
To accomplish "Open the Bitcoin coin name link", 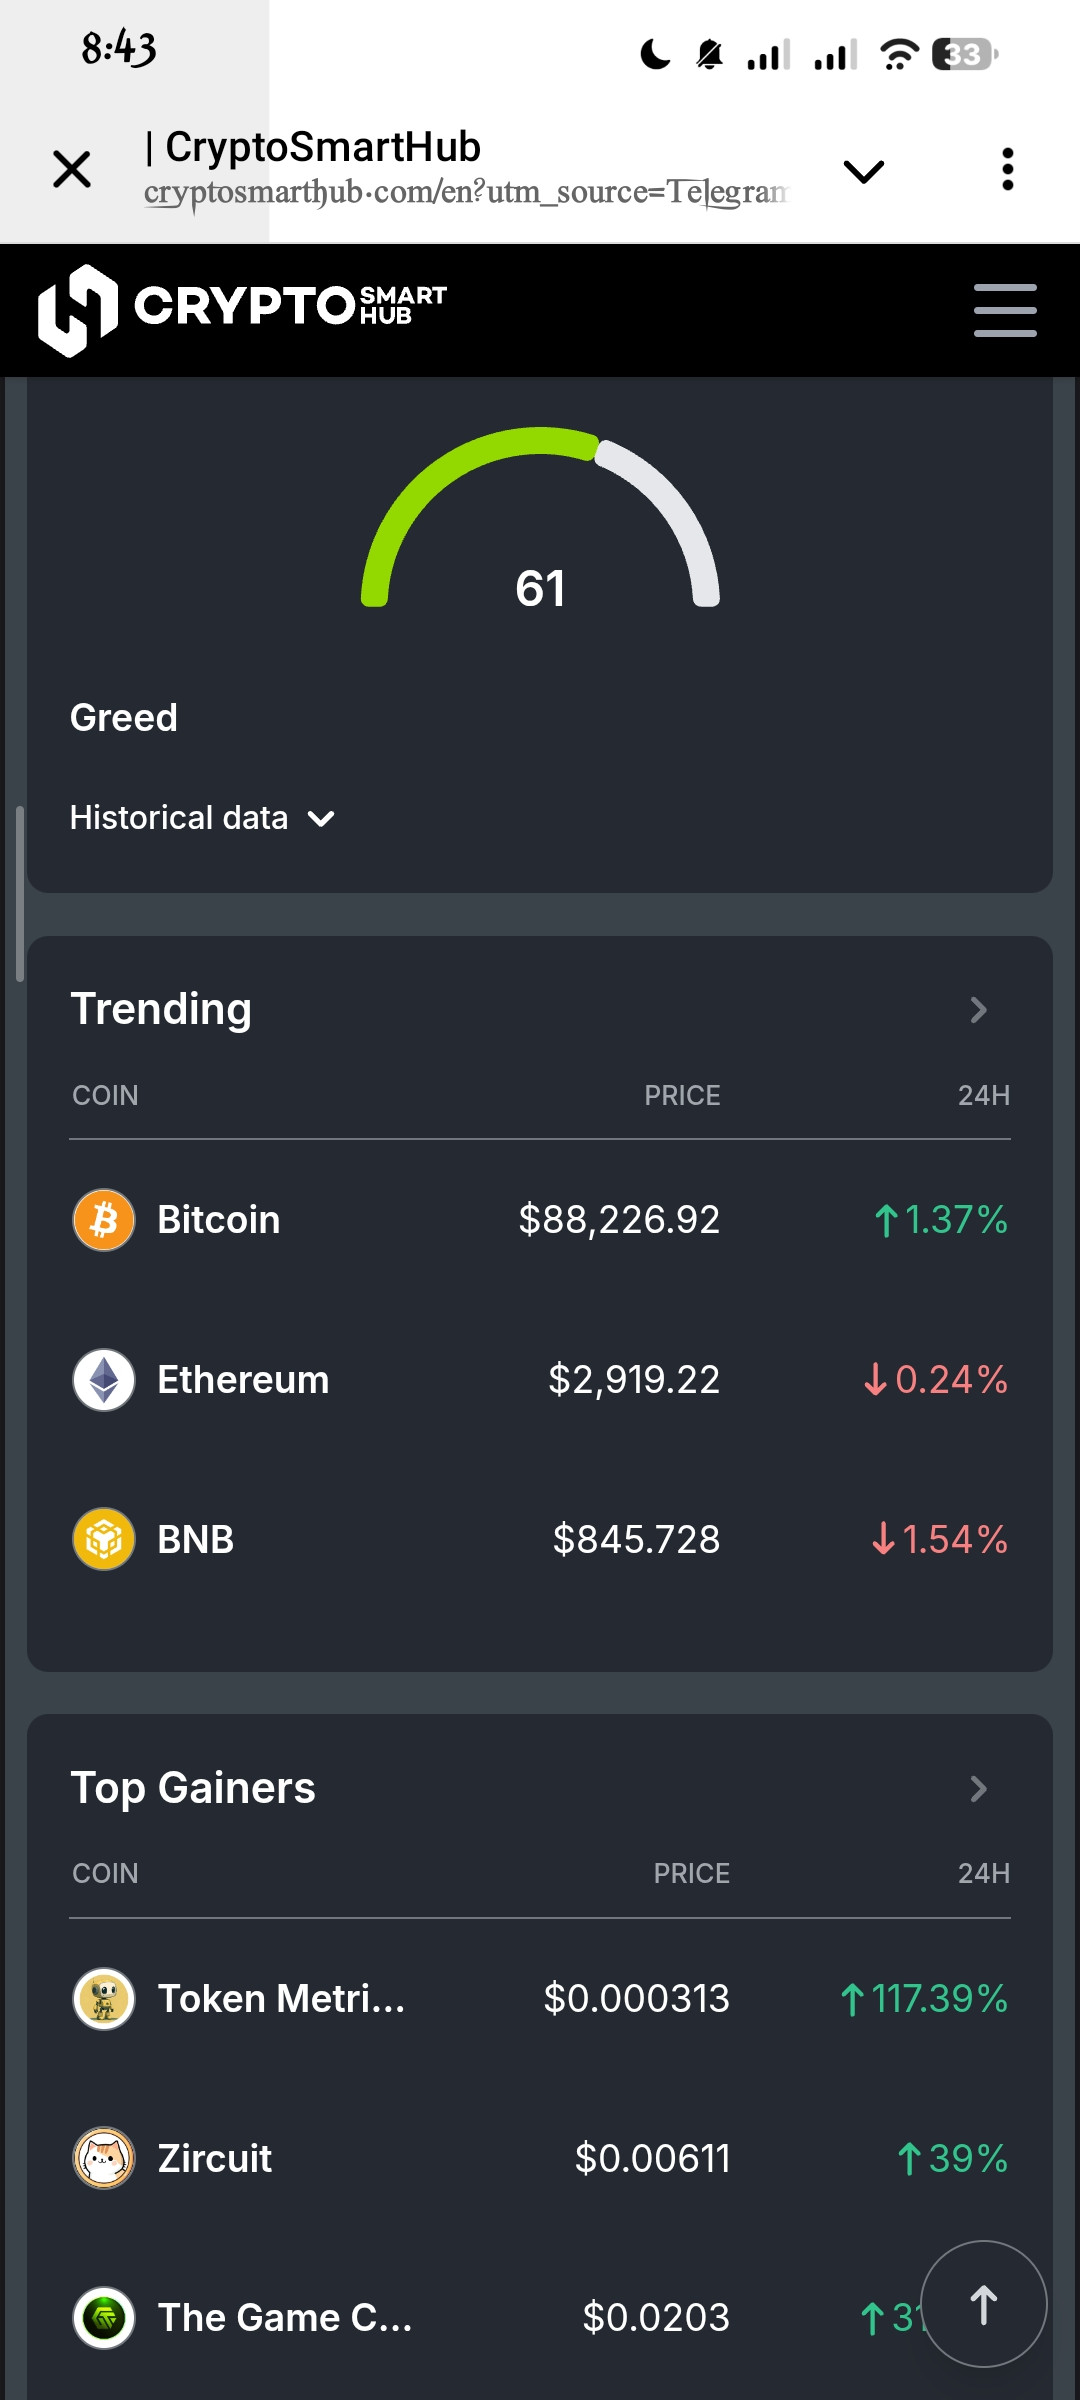I will coord(219,1220).
